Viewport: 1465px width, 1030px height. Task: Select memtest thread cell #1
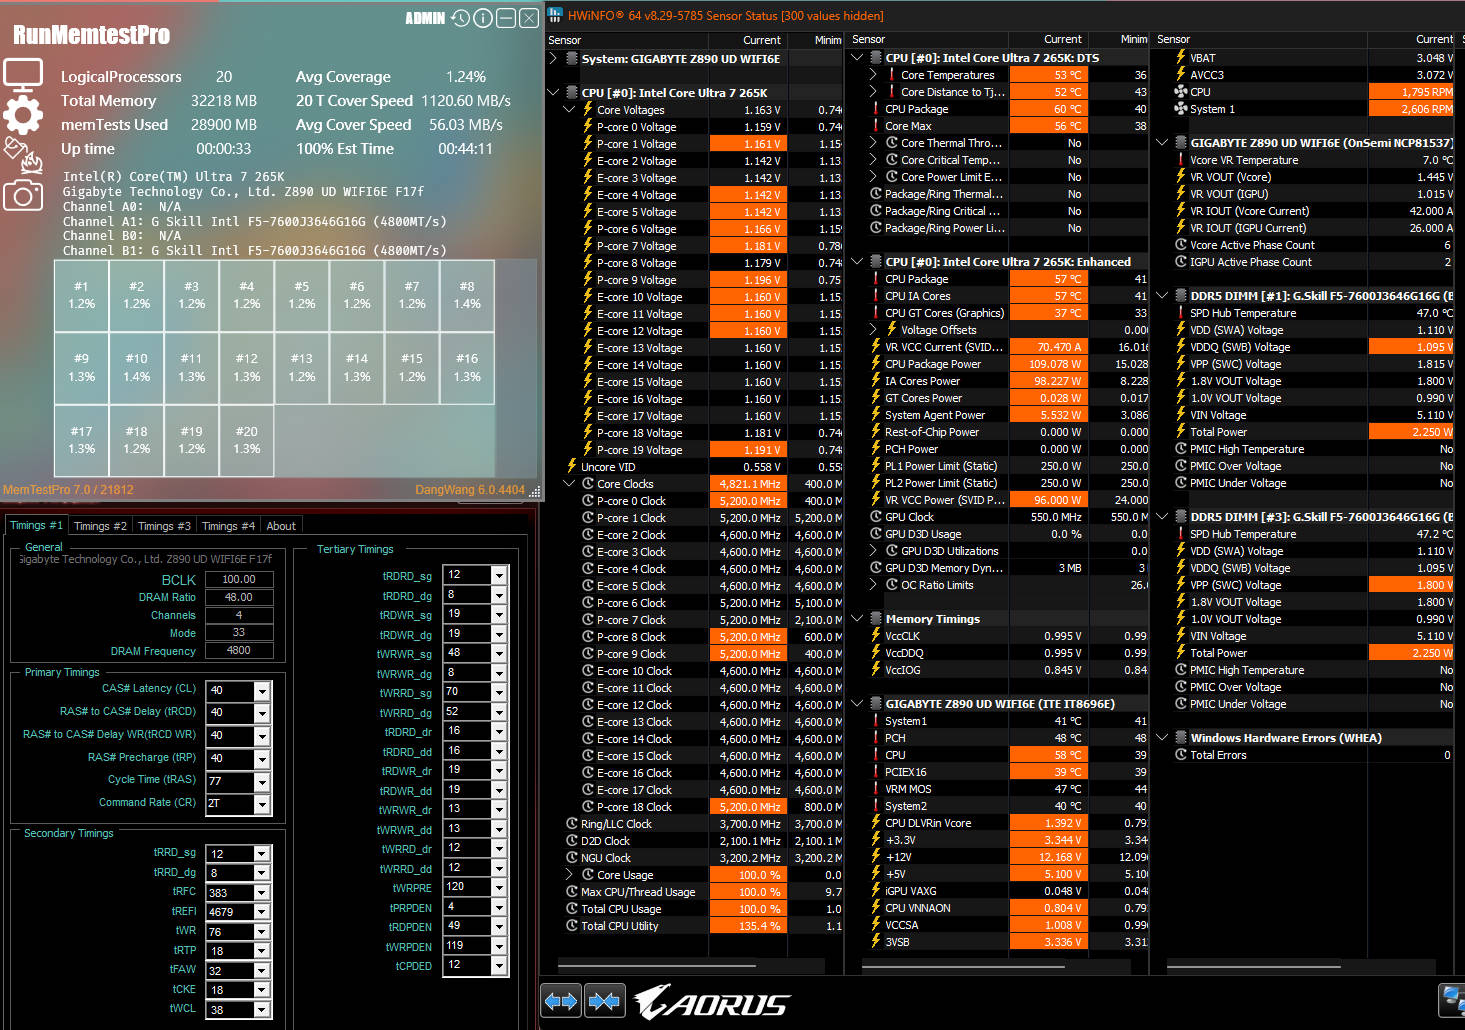(x=82, y=296)
